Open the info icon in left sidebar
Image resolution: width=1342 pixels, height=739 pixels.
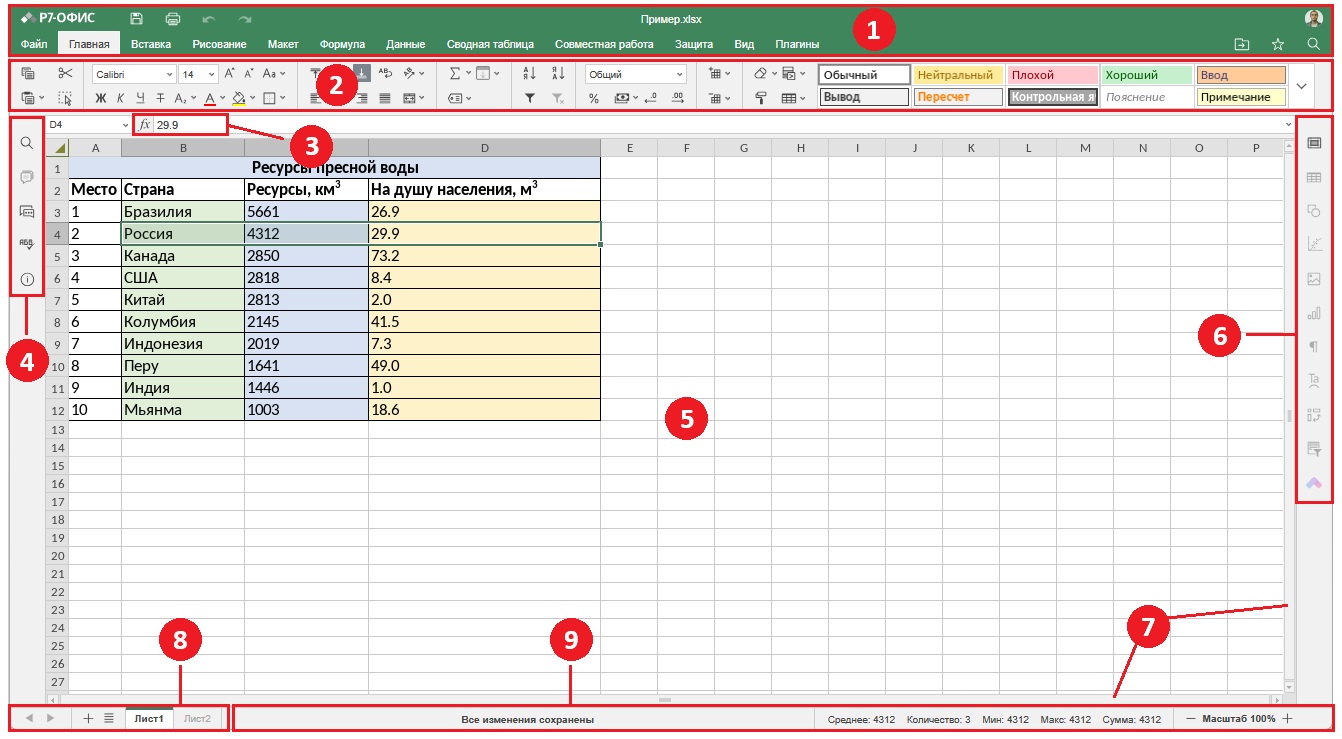point(27,280)
